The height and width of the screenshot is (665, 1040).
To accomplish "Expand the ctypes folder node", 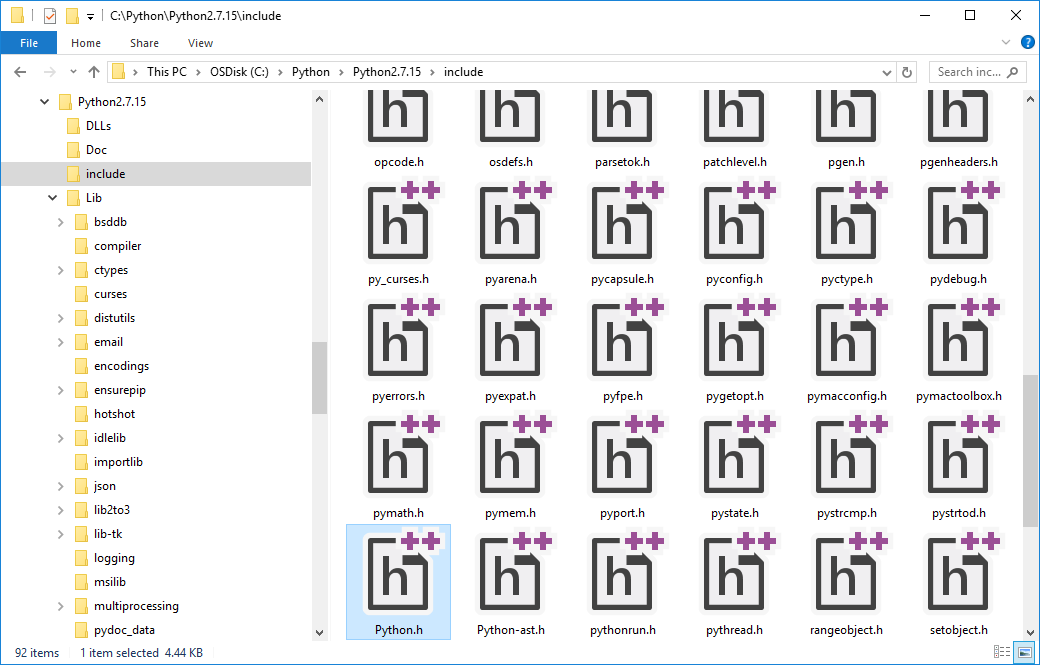I will 61,270.
